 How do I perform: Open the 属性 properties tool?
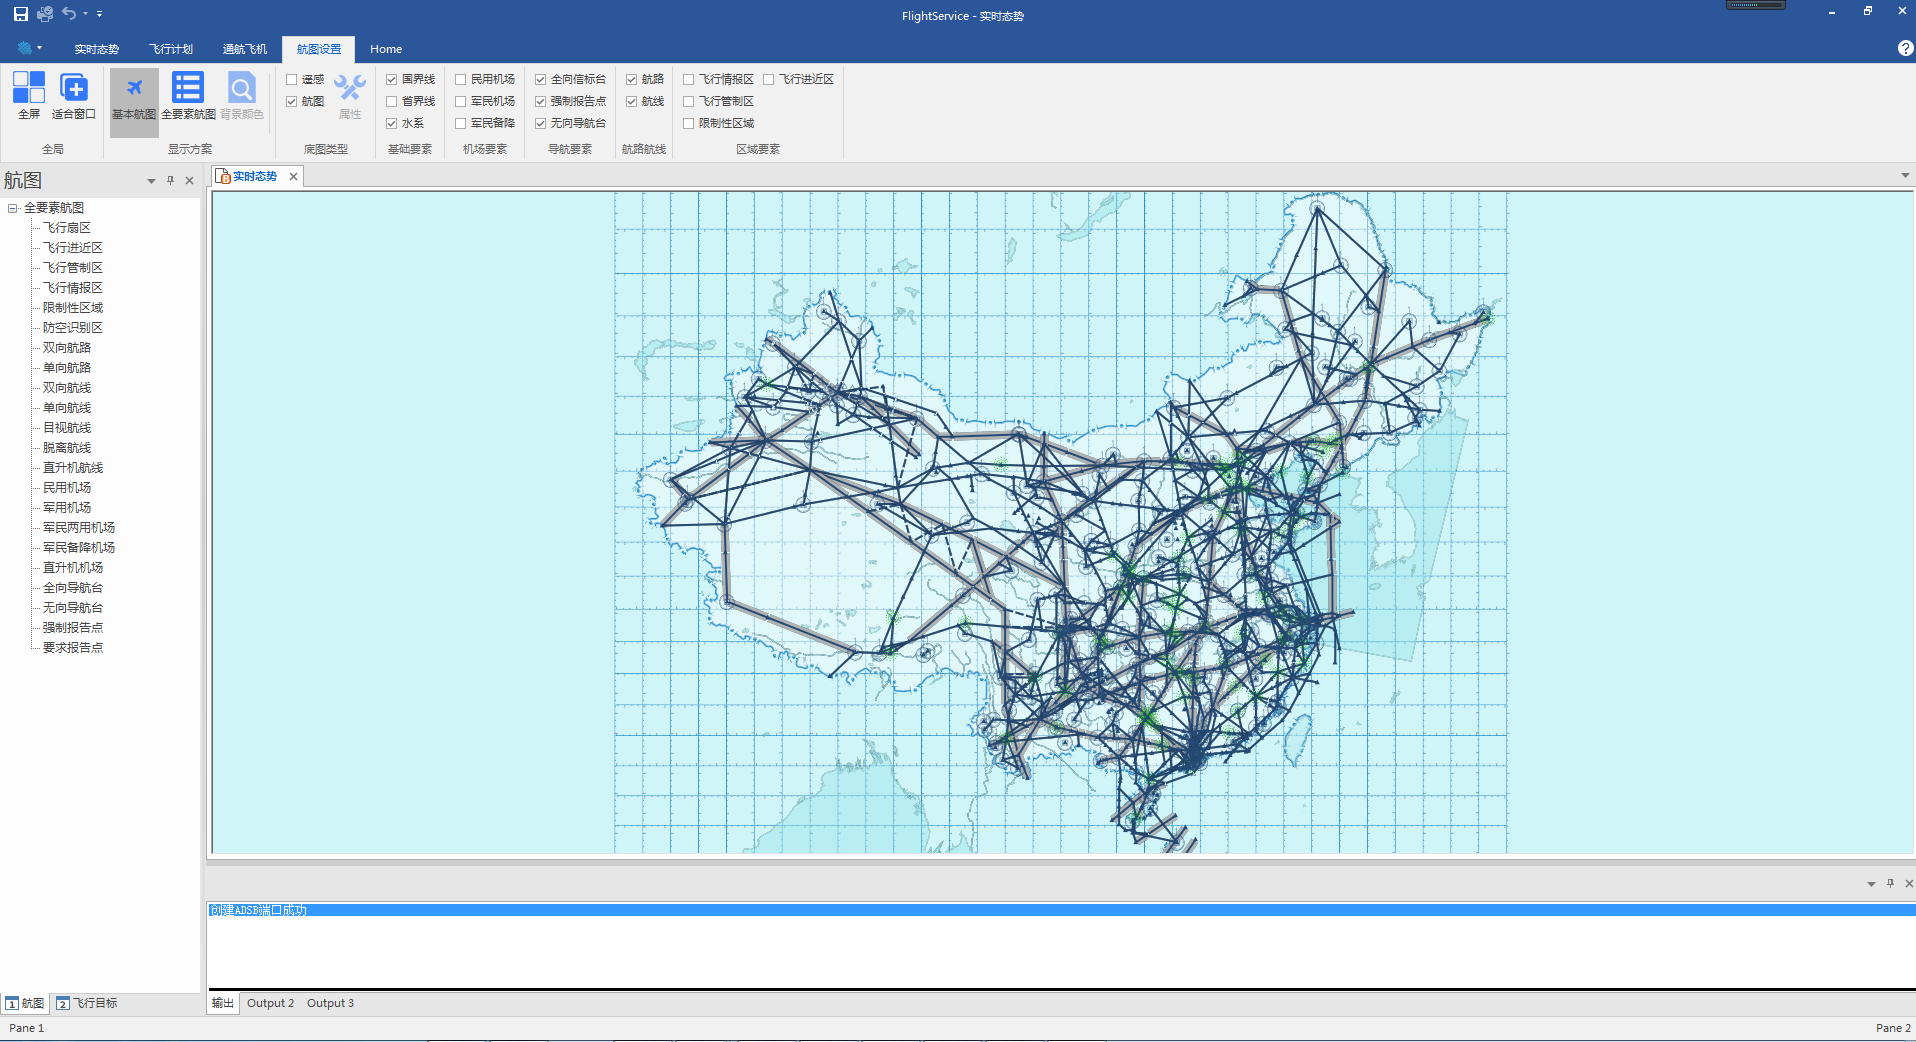[350, 95]
